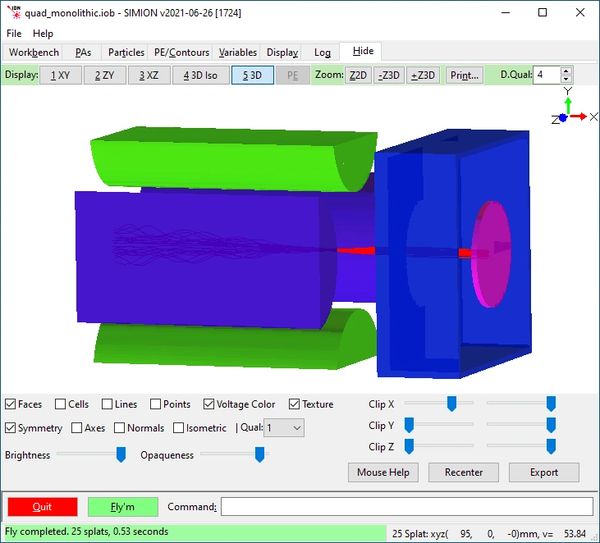The width and height of the screenshot is (600, 543).
Task: Open the Variables tab
Action: (x=238, y=52)
